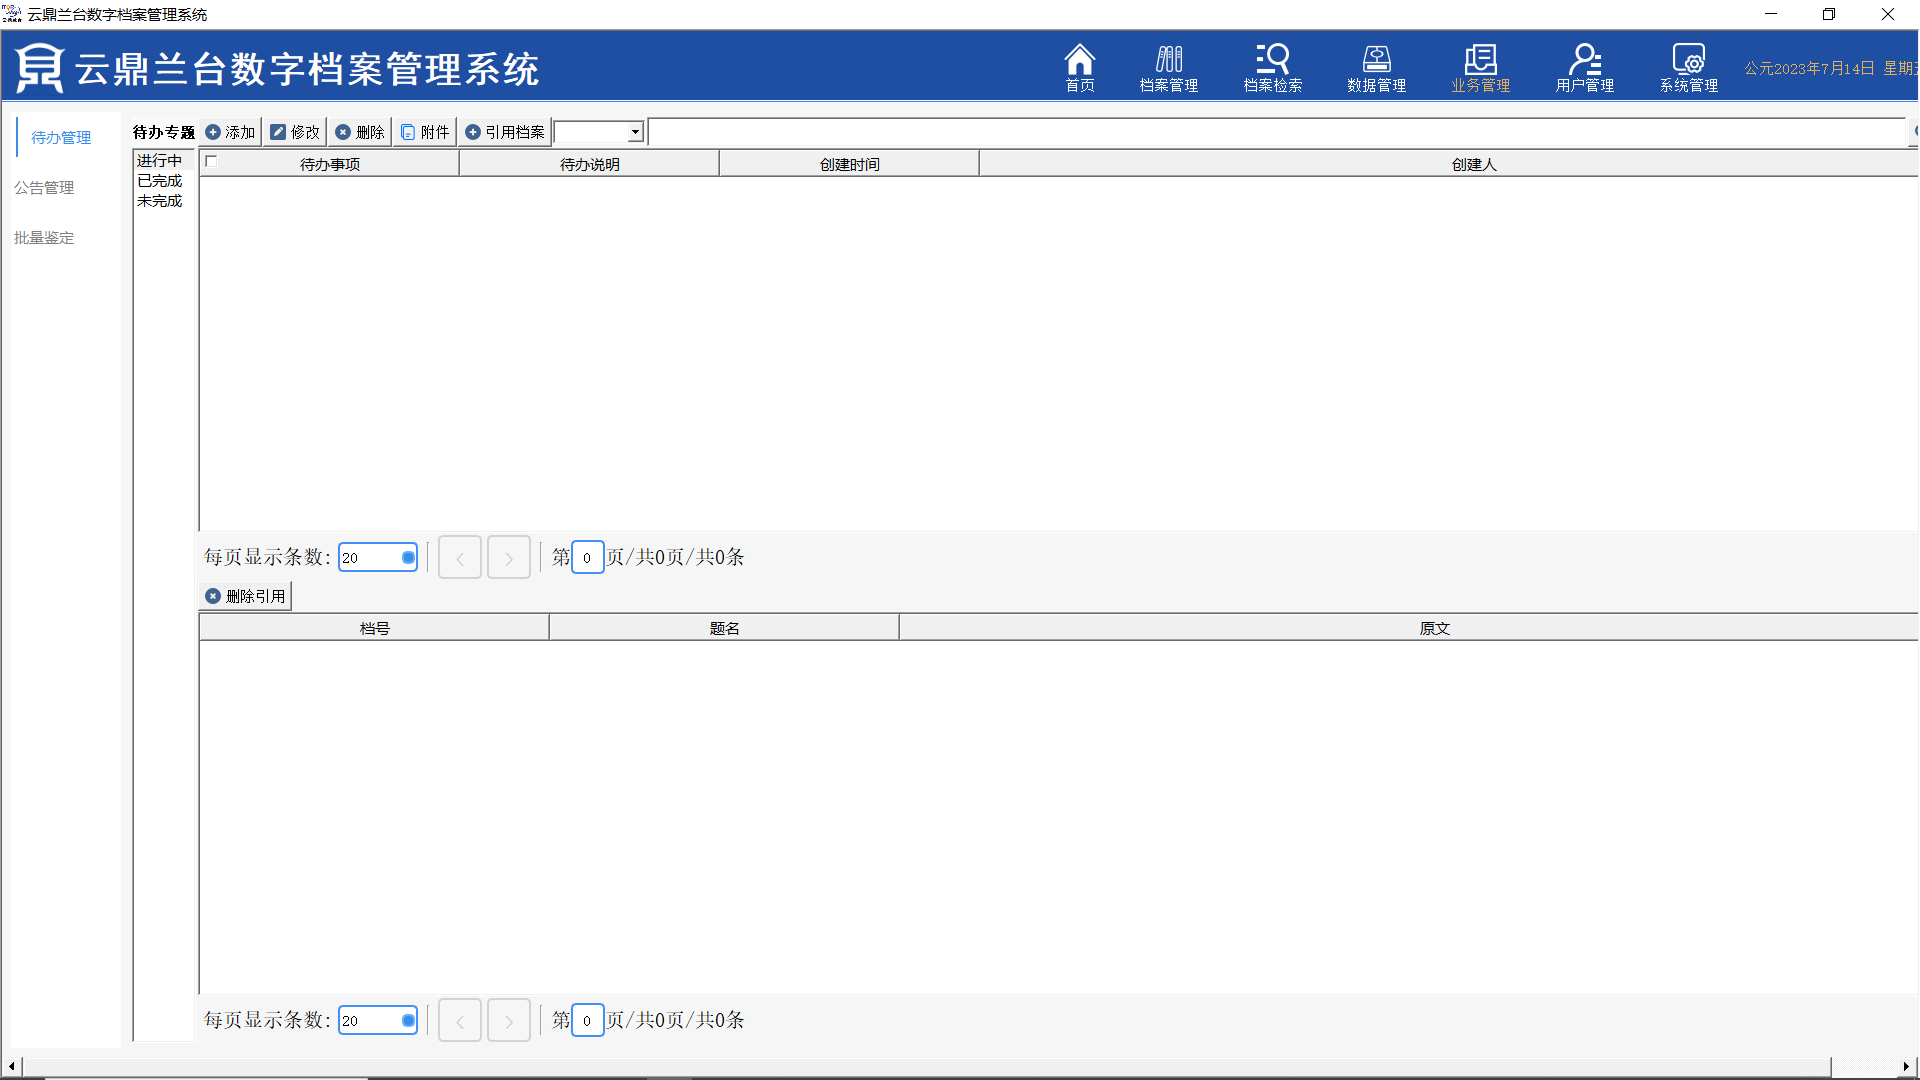Click the 附件 attachment button
1920x1080 pixels.
pyautogui.click(x=425, y=132)
